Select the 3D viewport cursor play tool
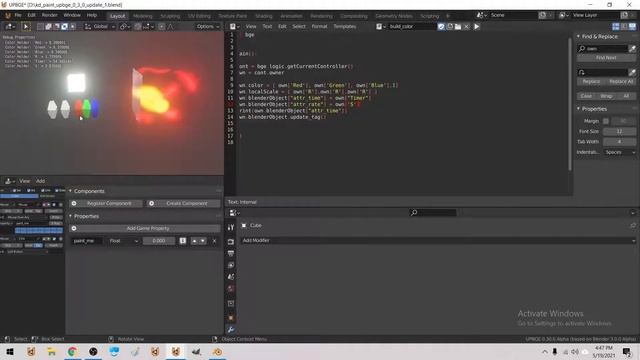This screenshot has height=360, width=640. pyautogui.click(x=26, y=27)
